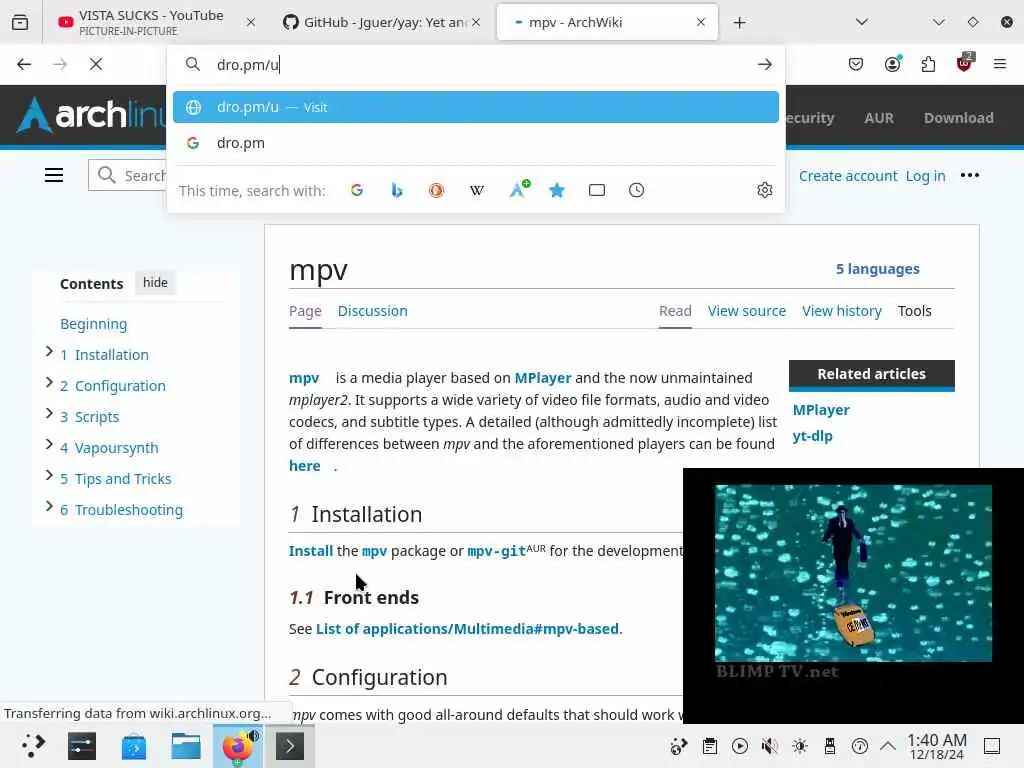Click the Go arrow in address bar
Image resolution: width=1024 pixels, height=768 pixels.
pos(764,64)
